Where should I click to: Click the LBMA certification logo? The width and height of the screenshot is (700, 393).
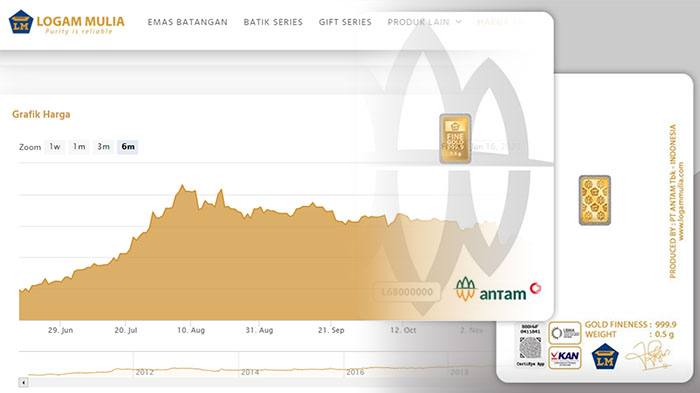pyautogui.click(x=565, y=333)
